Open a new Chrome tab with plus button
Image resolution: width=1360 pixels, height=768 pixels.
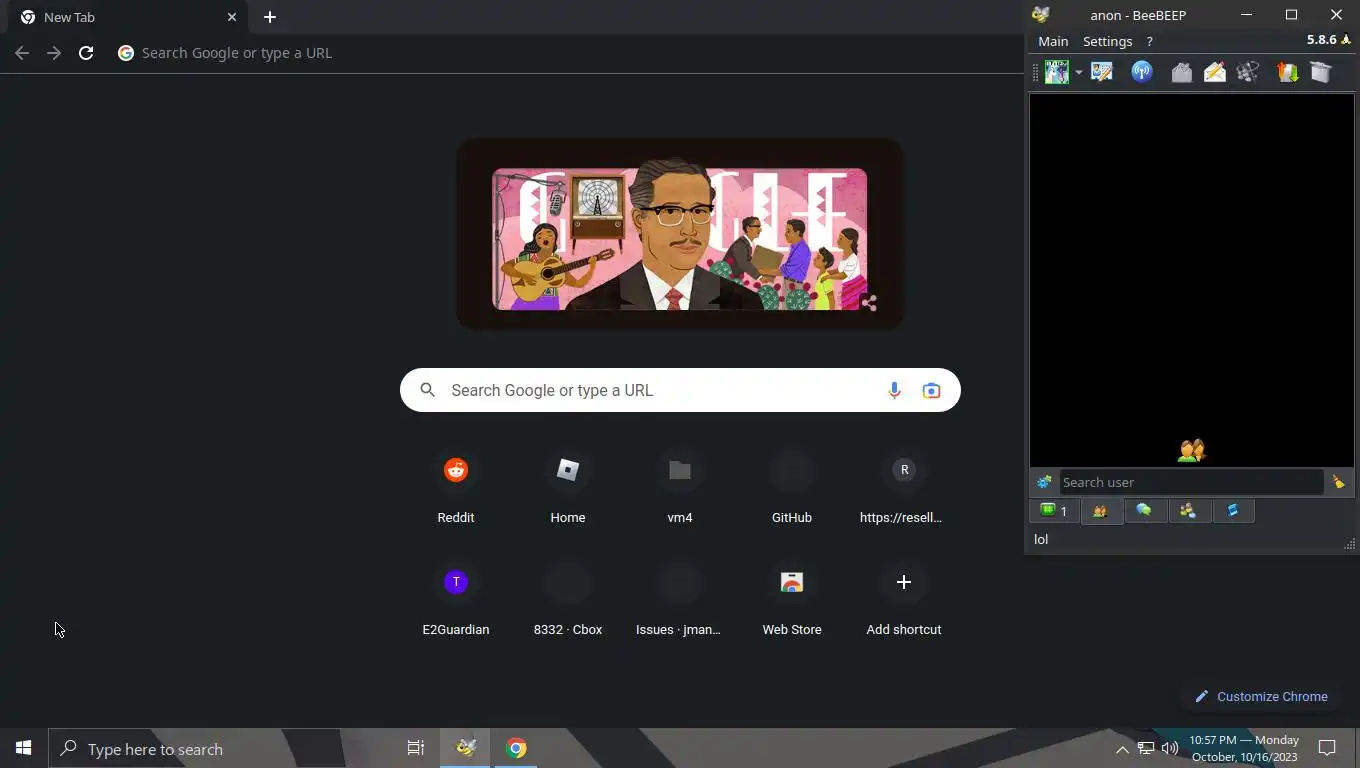[x=270, y=17]
